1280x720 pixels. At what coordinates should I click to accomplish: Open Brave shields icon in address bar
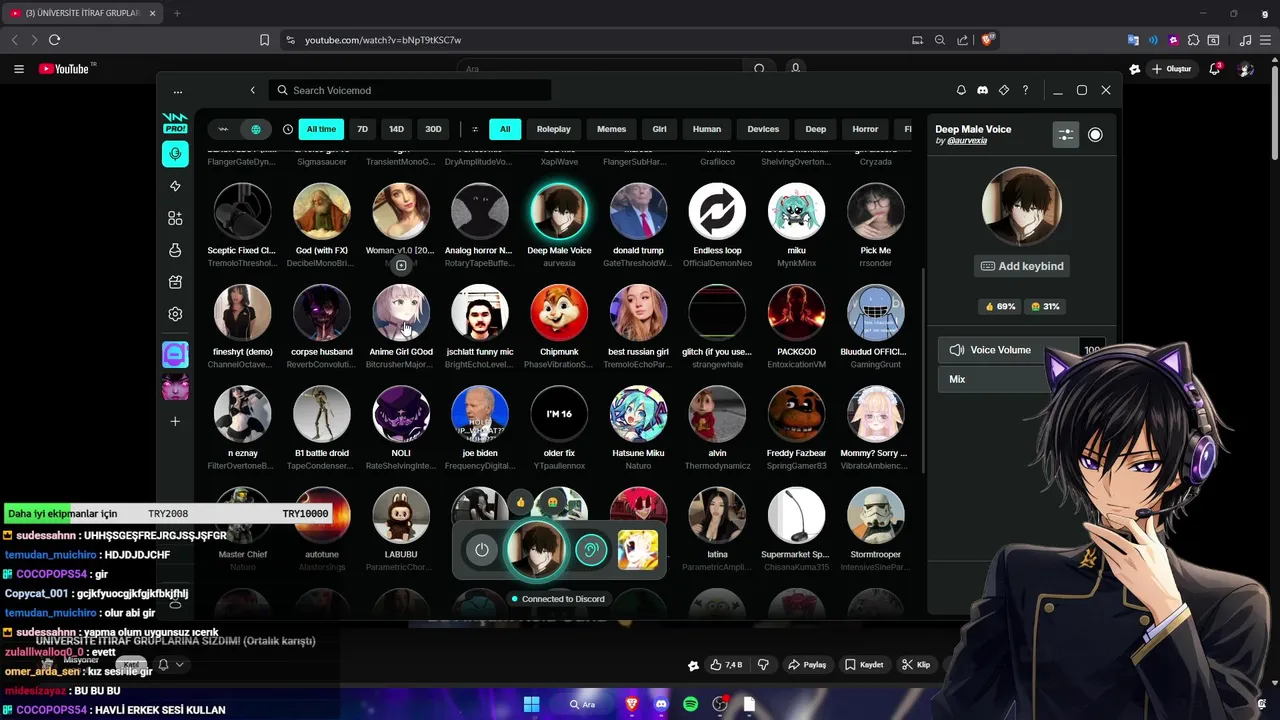pyautogui.click(x=988, y=40)
